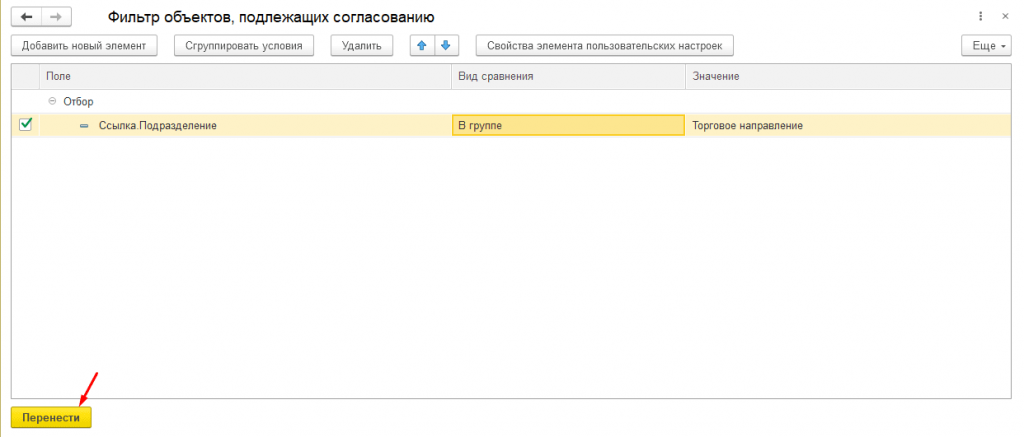Click the back navigation arrow
The width and height of the screenshot is (1024, 437).
[27, 17]
